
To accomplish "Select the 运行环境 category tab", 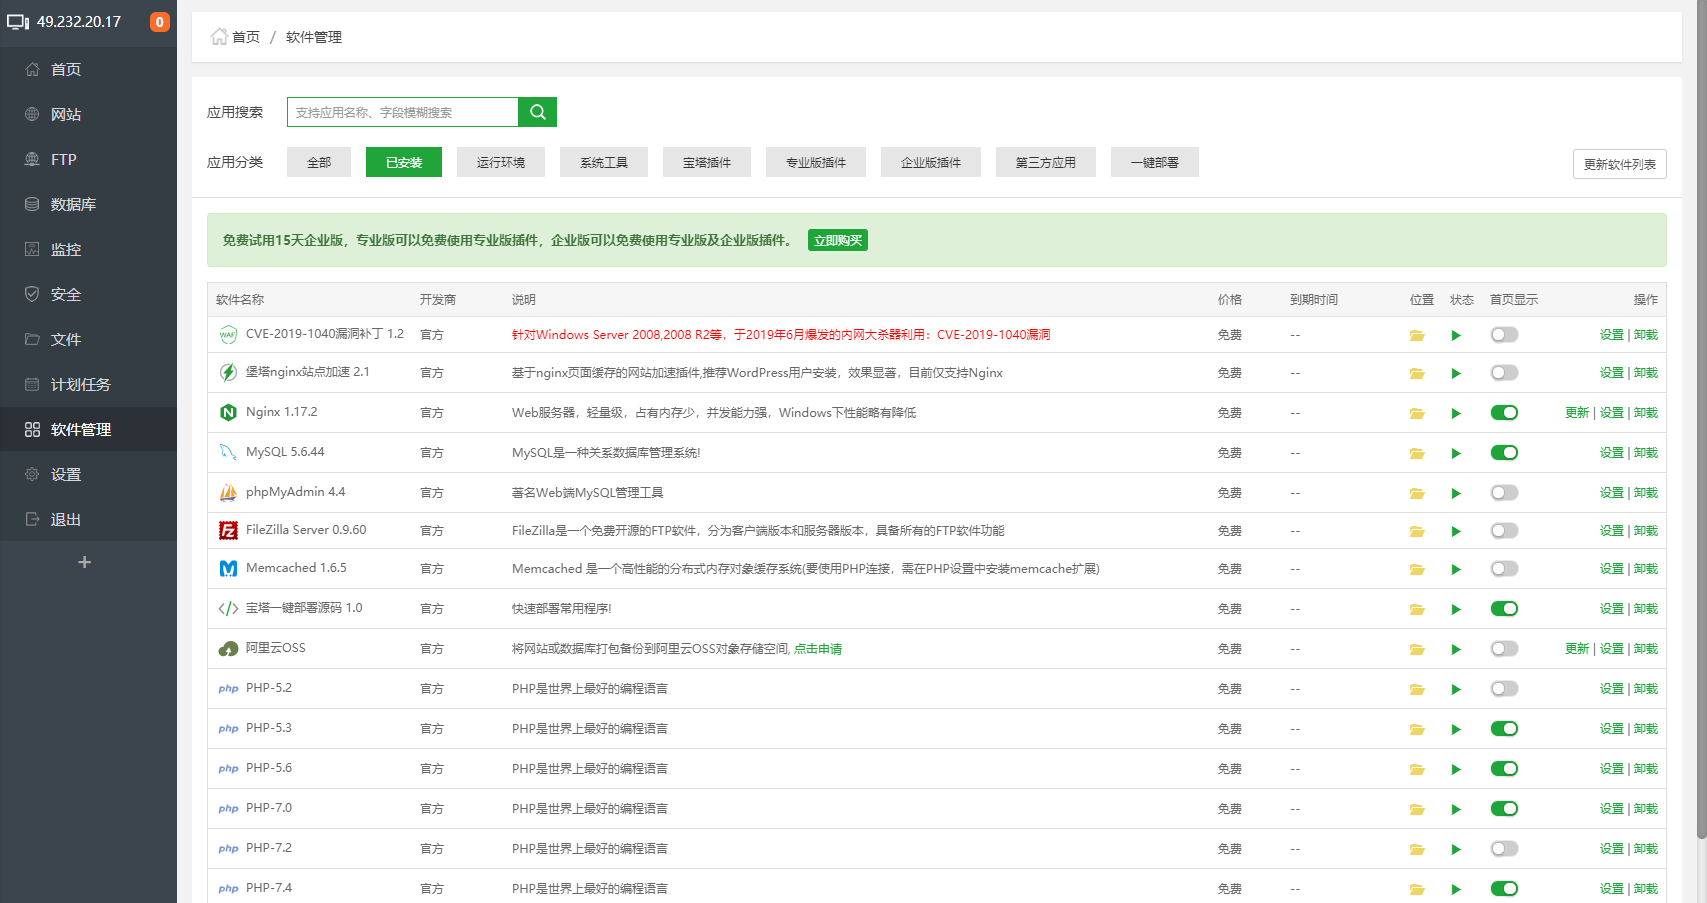I will (x=501, y=162).
